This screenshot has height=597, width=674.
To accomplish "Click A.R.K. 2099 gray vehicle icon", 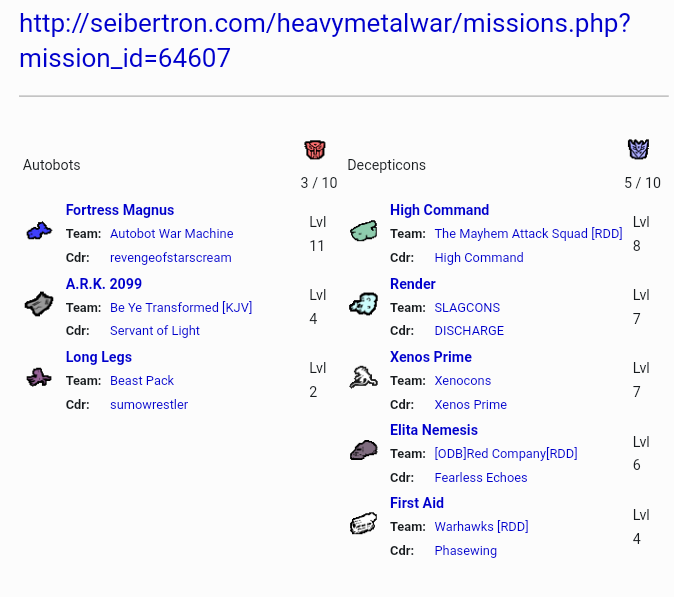I will tap(39, 304).
